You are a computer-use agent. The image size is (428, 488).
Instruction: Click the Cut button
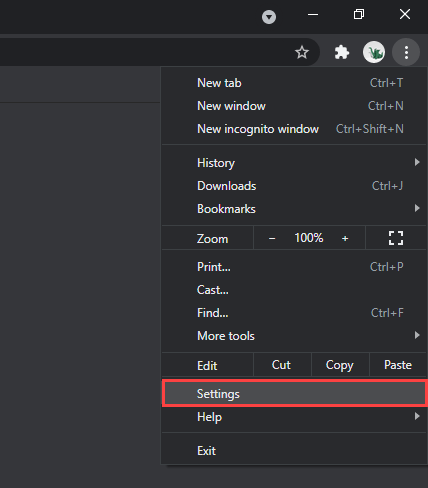point(282,365)
